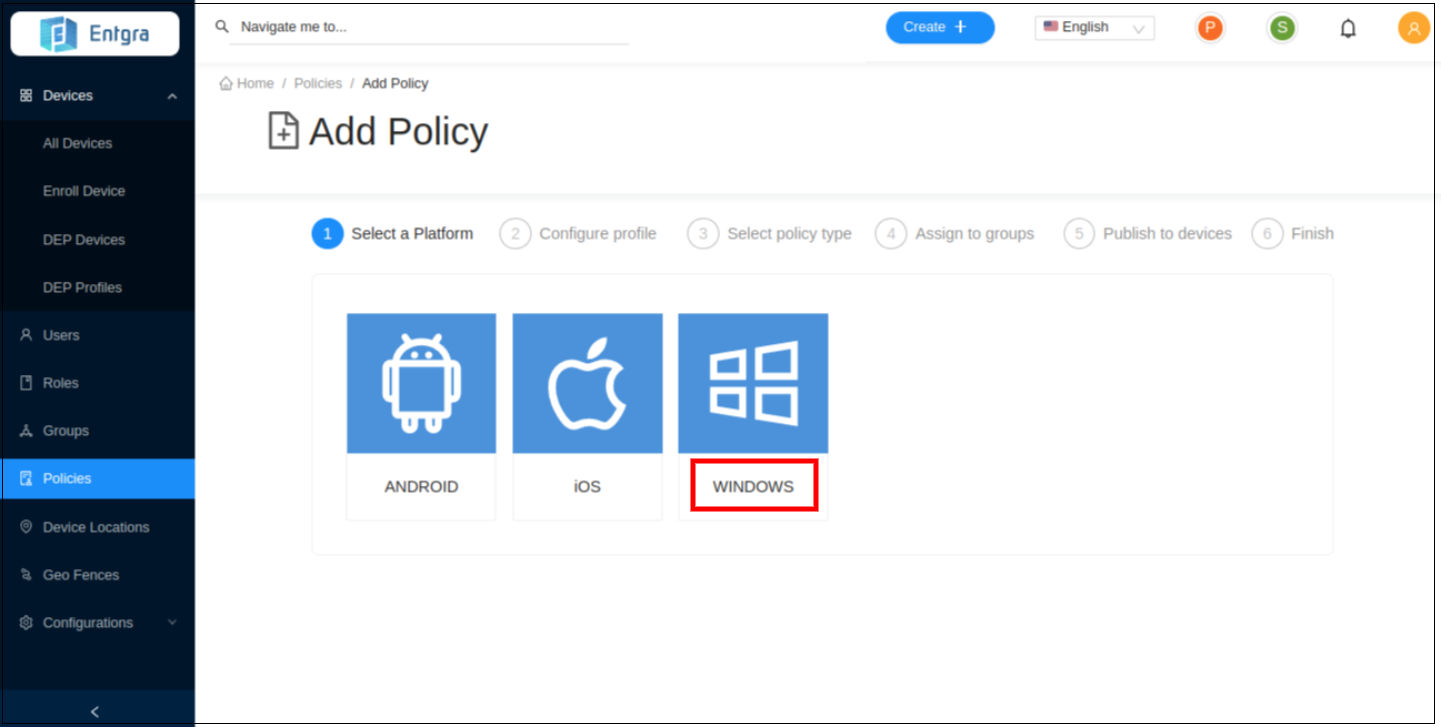
Task: Click the iOS label
Action: [587, 487]
